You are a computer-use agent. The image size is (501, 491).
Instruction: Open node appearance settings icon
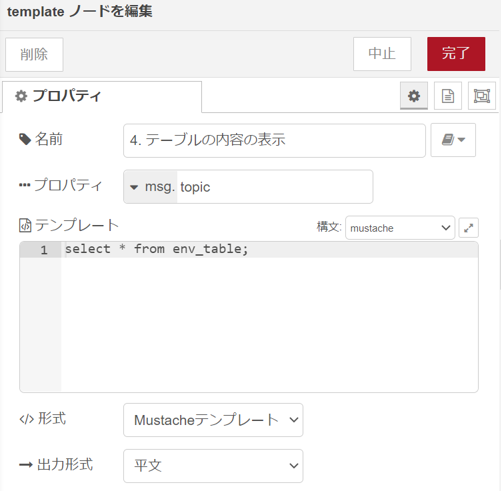[x=482, y=96]
